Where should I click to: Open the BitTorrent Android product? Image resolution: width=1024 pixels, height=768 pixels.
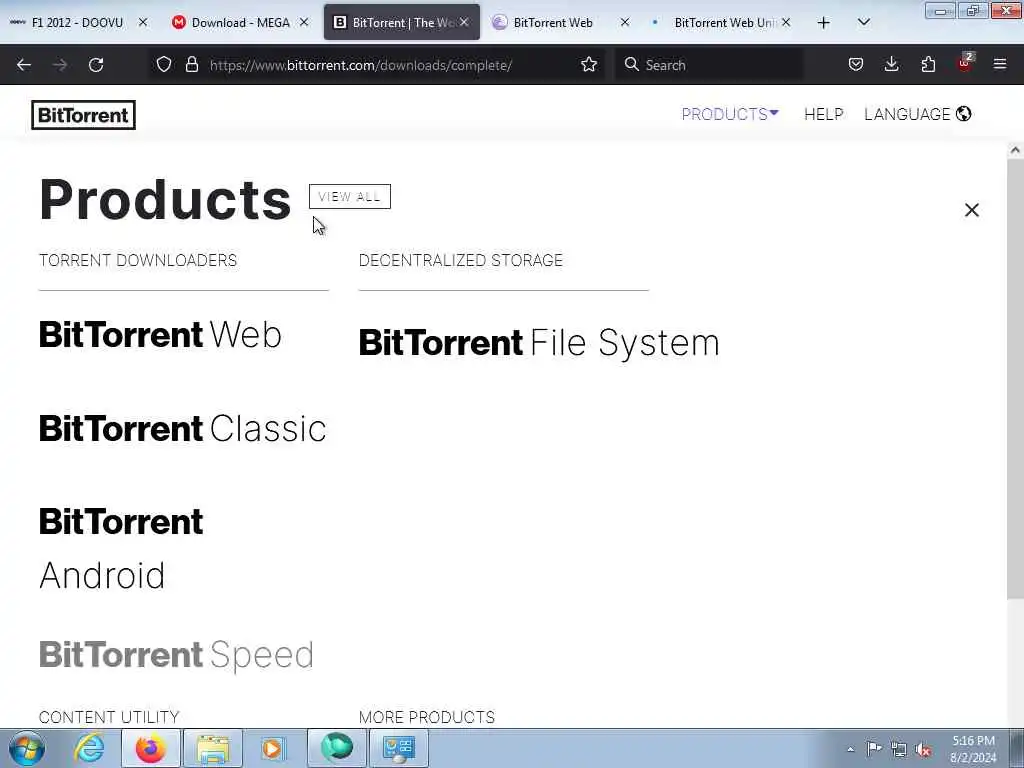pos(121,549)
